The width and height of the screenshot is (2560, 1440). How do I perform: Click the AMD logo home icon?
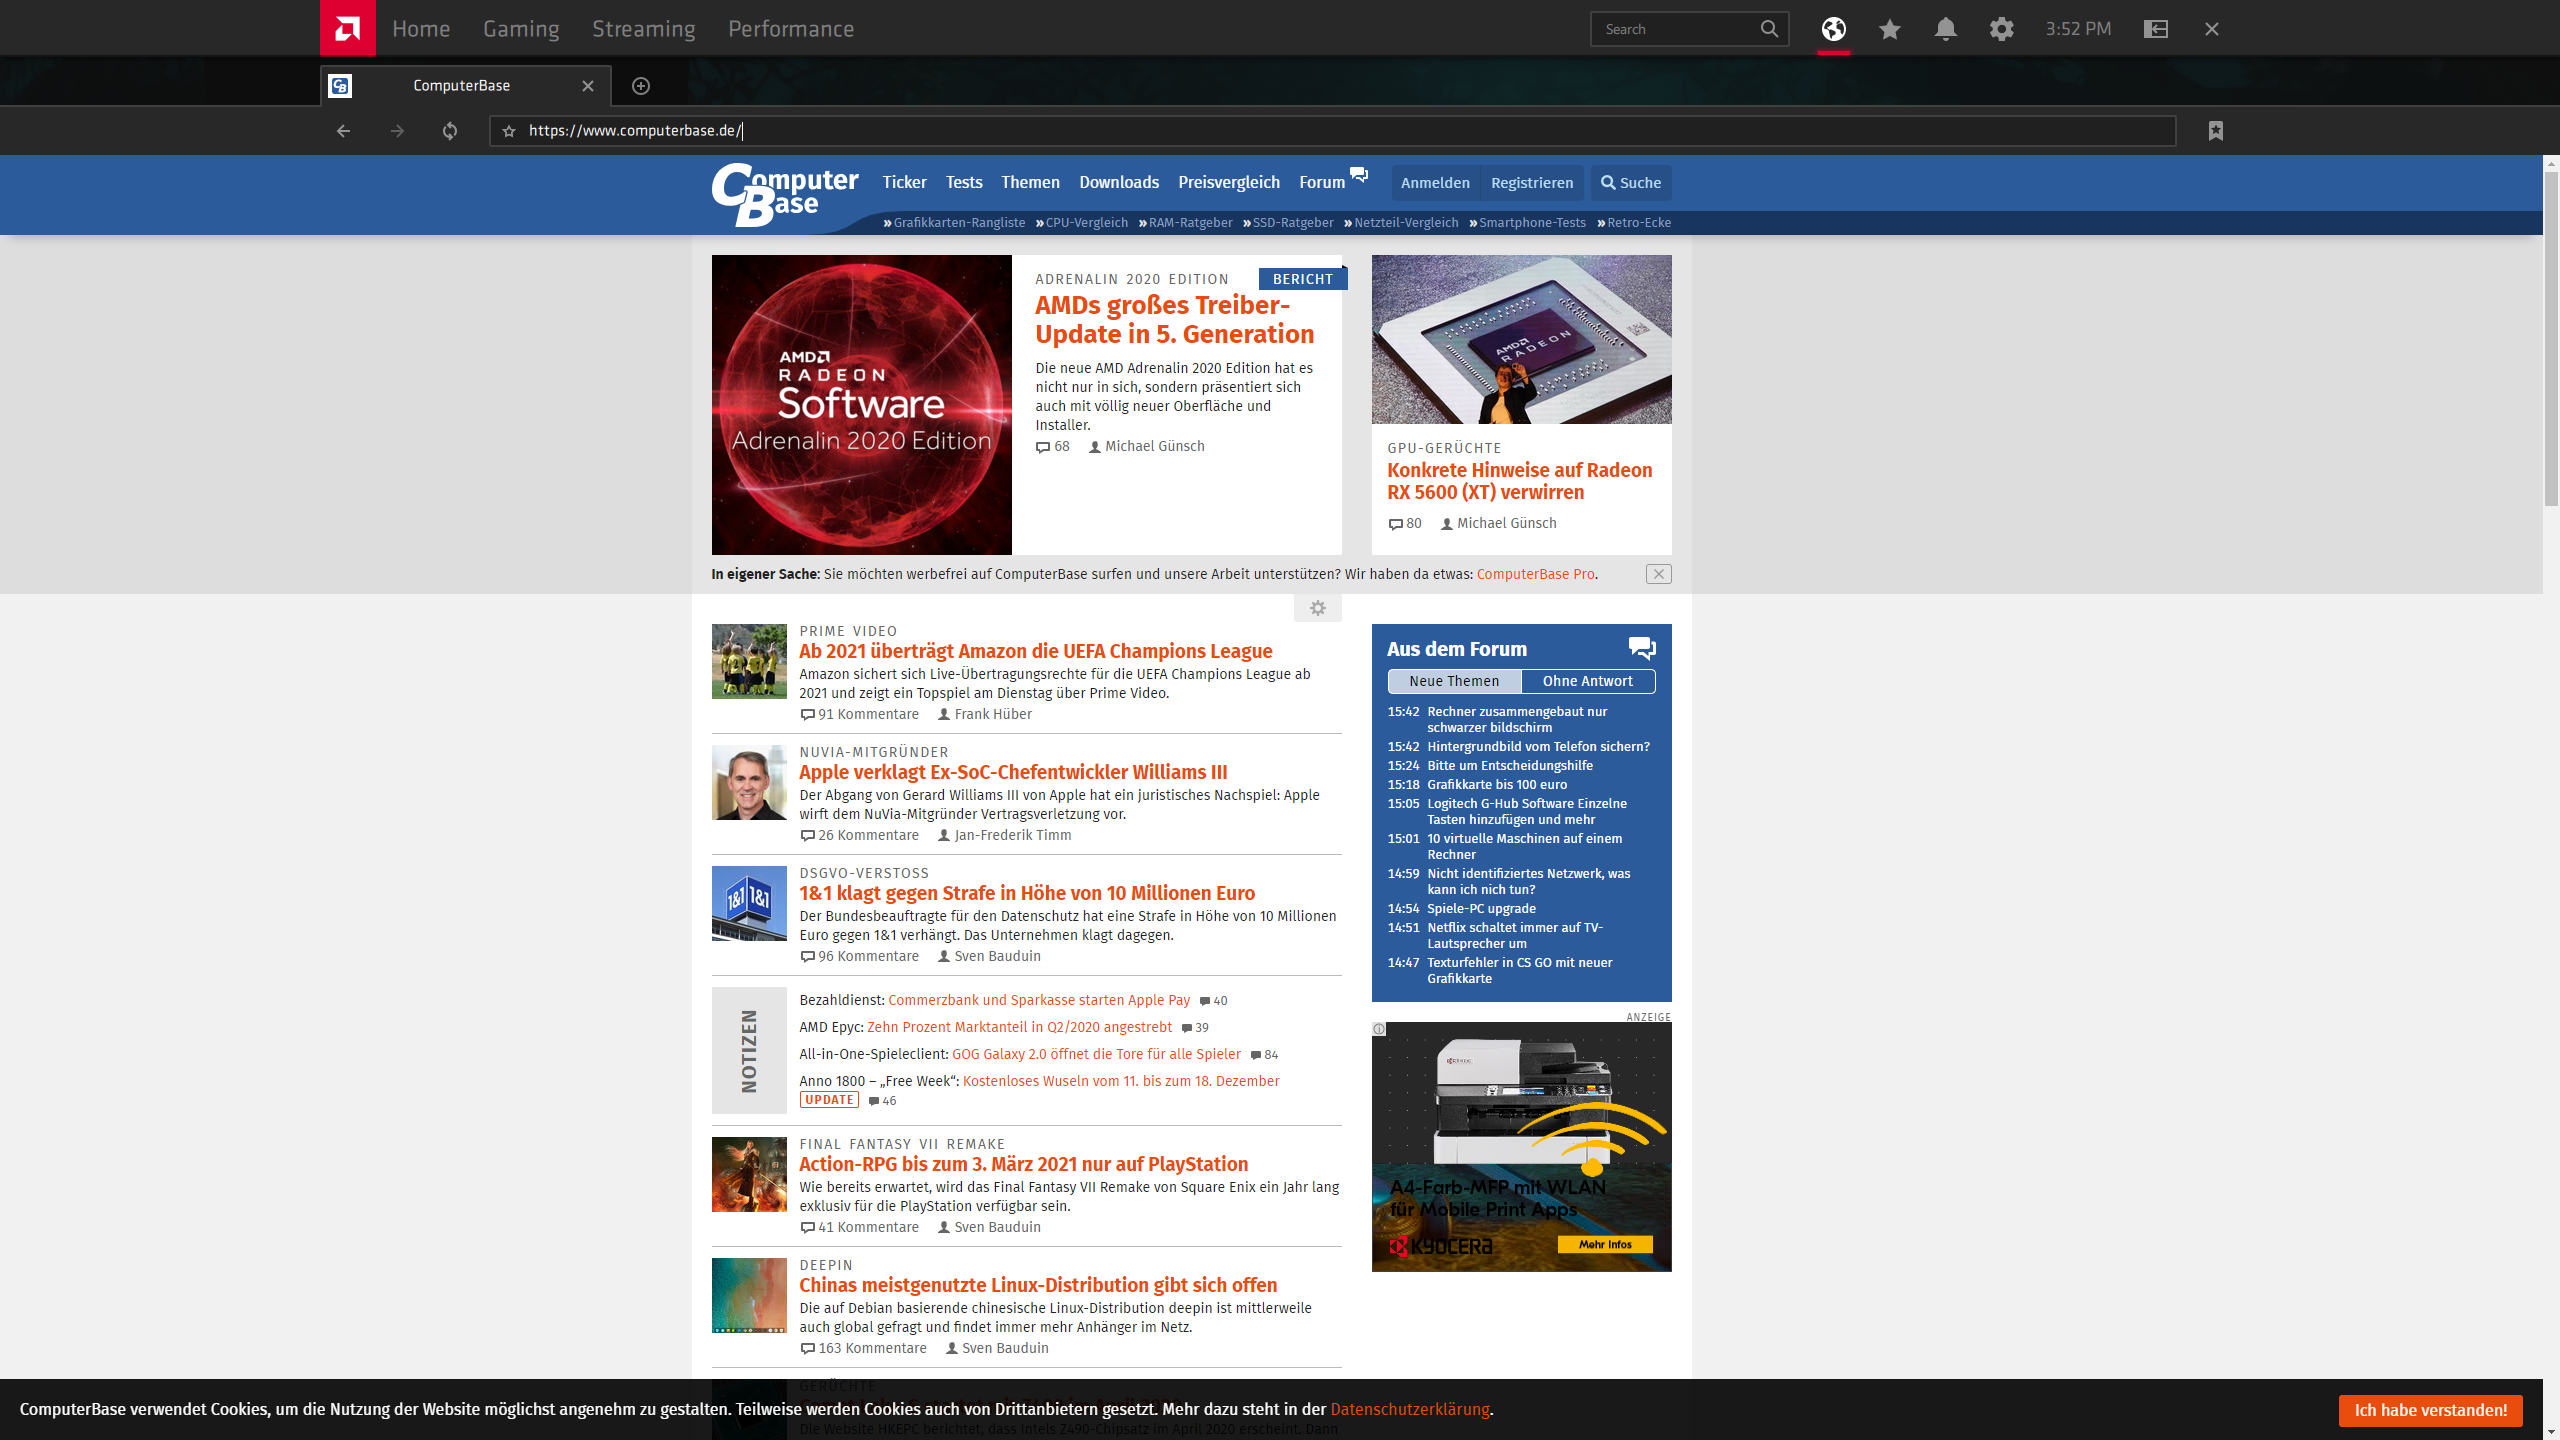[347, 28]
